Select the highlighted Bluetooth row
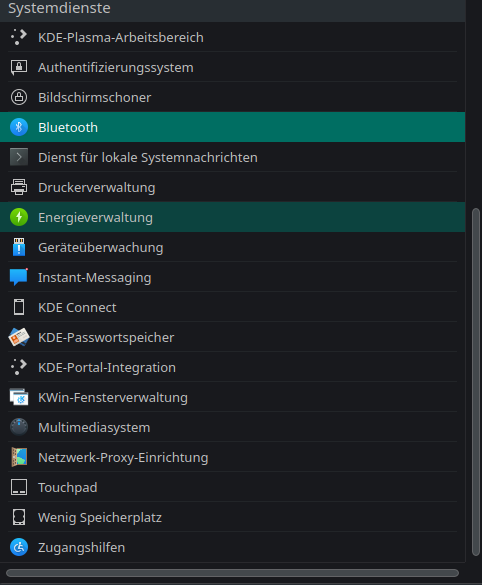The height and width of the screenshot is (585, 482). click(x=232, y=127)
